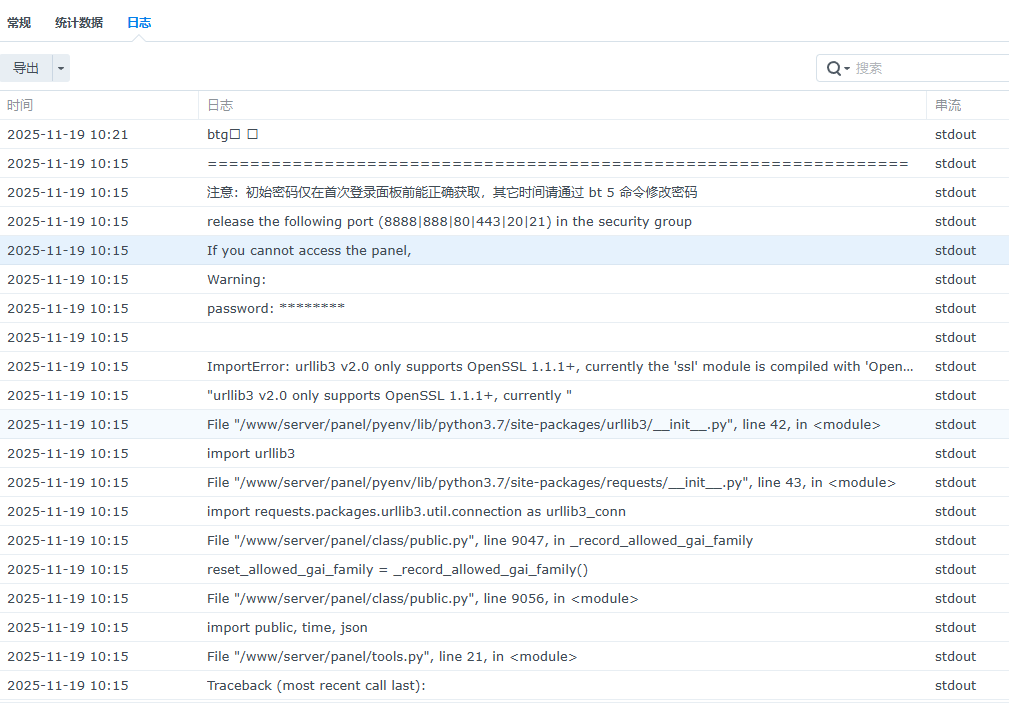Open the 统计数据 statistics tab
This screenshot has width=1009, height=704.
[x=79, y=22]
